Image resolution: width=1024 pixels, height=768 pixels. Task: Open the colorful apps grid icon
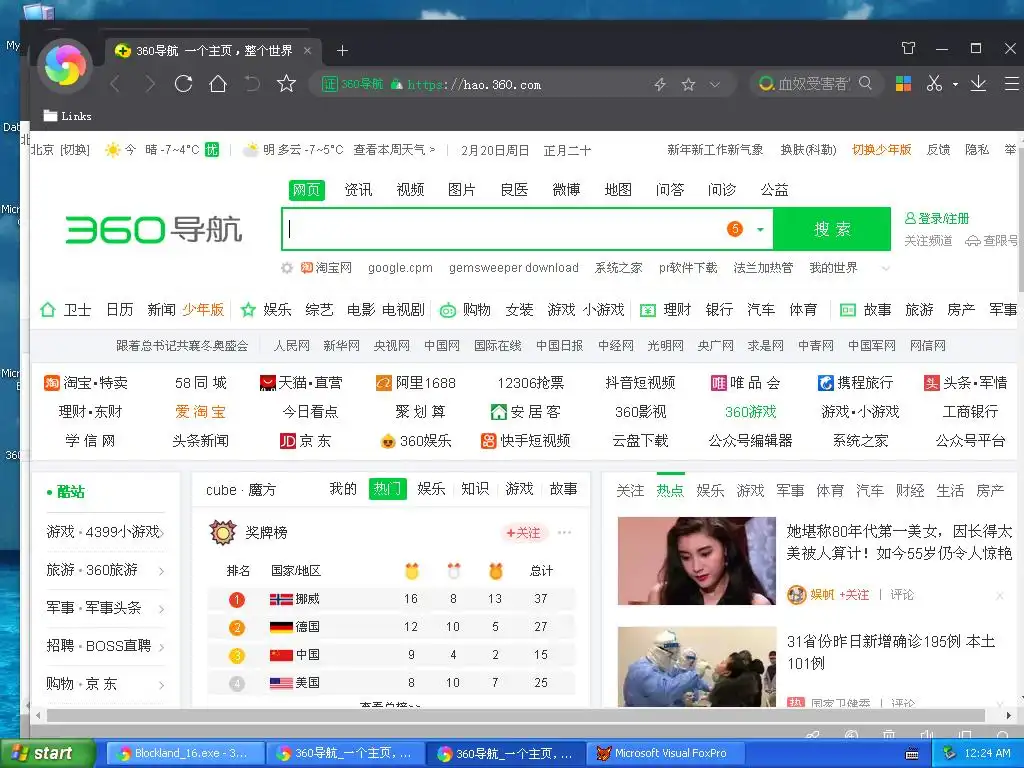click(x=903, y=84)
